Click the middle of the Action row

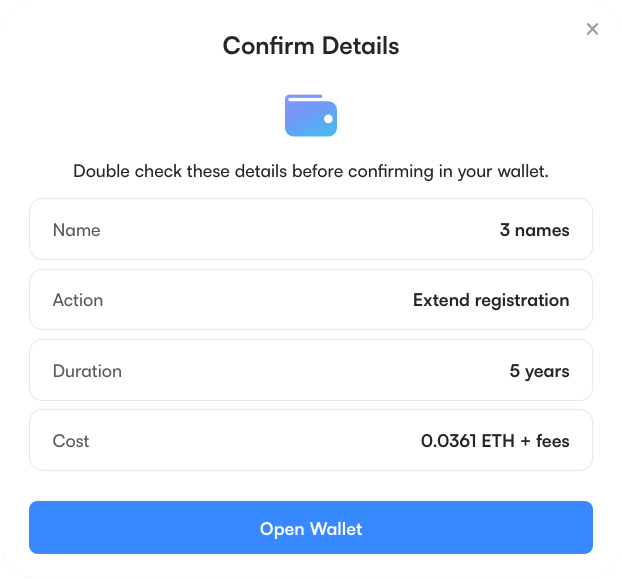coord(311,300)
